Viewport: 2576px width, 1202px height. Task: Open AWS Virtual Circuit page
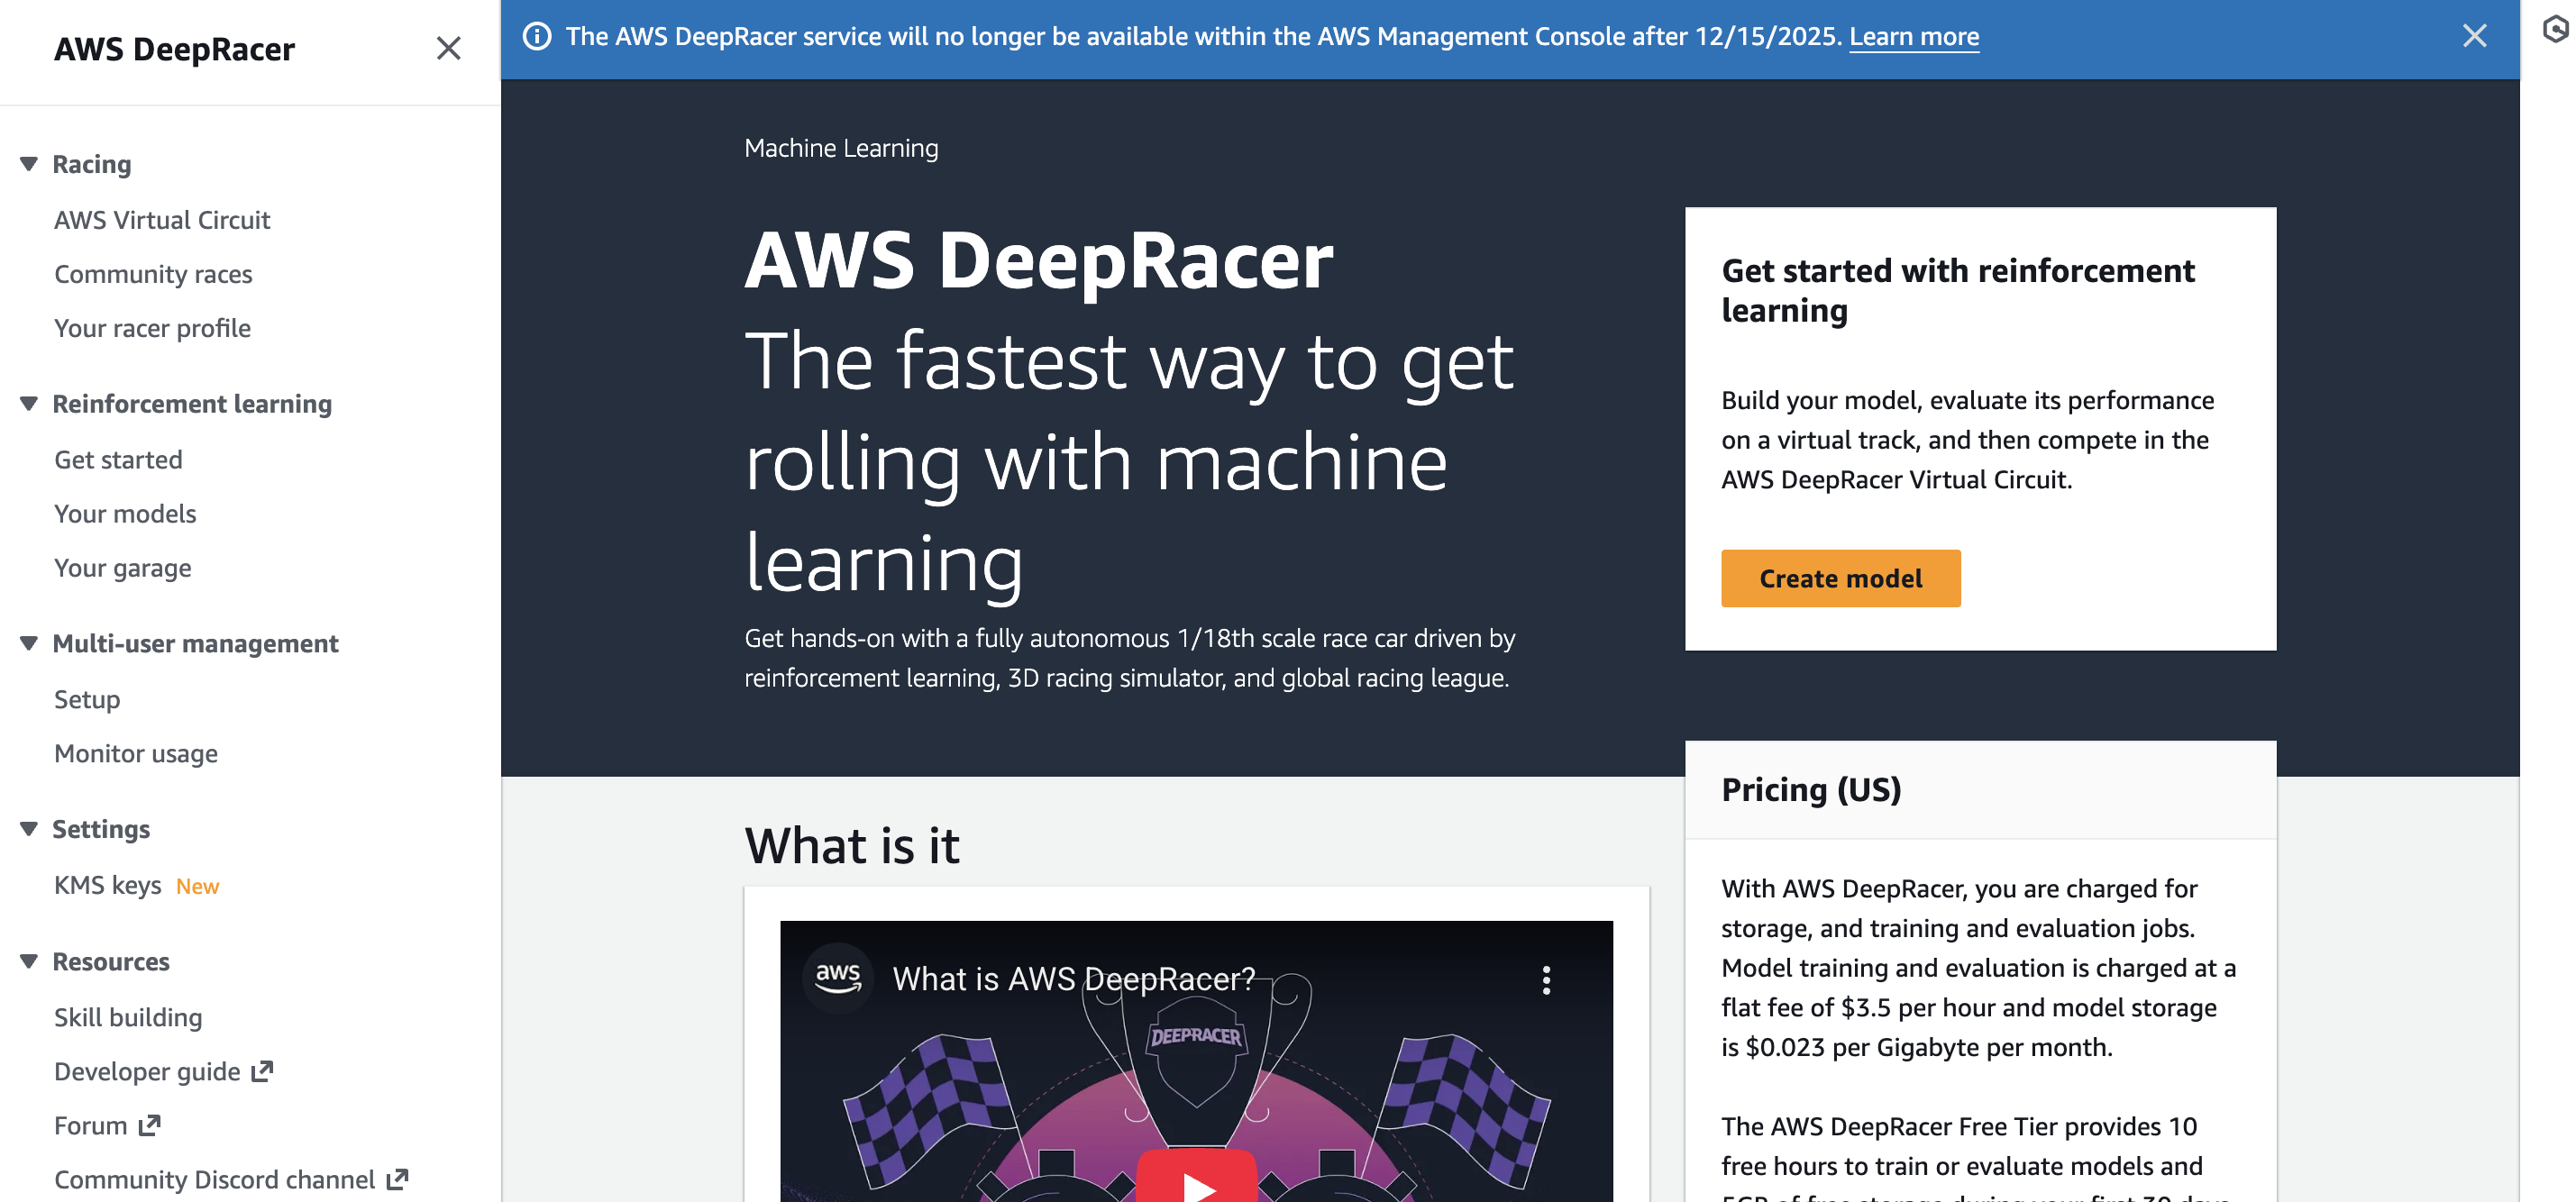pyautogui.click(x=162, y=220)
